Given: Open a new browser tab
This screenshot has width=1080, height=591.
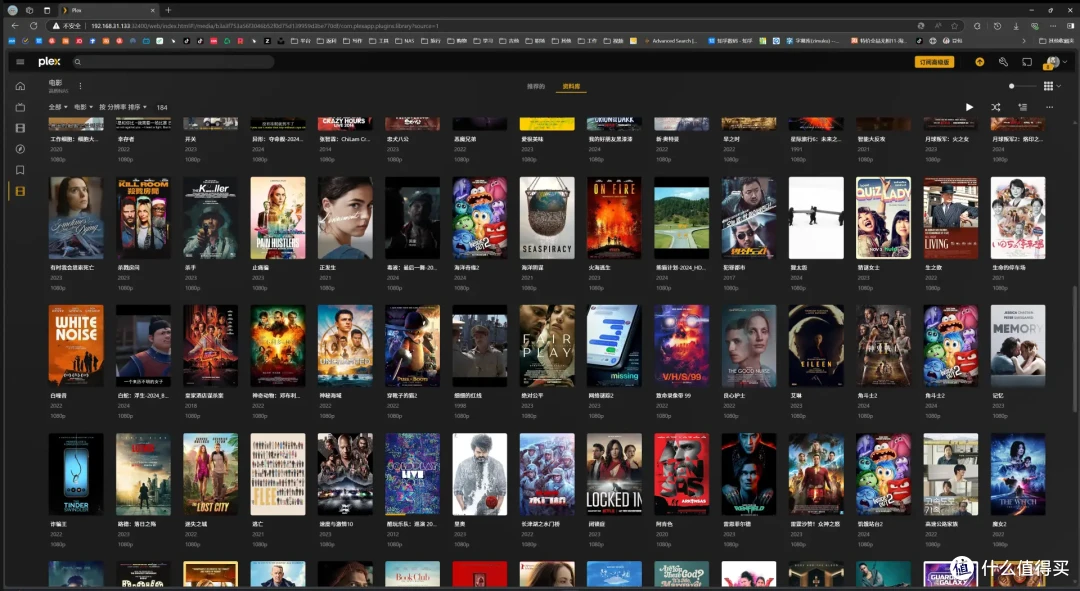Looking at the screenshot, I should 168,10.
